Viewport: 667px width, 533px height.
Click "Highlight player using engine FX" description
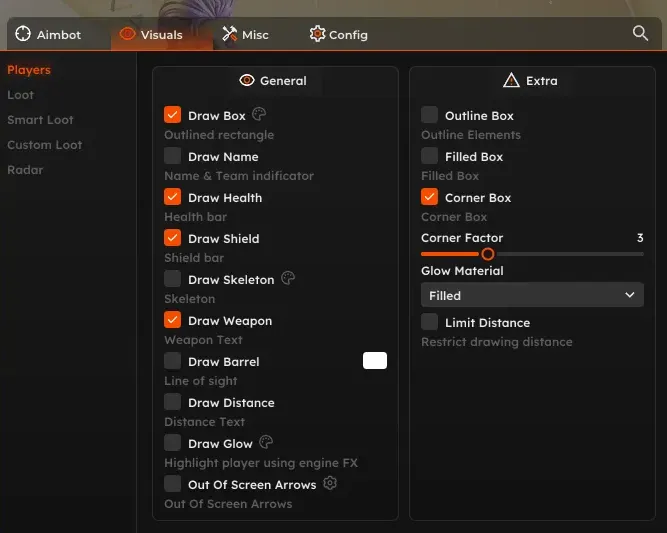click(x=261, y=463)
